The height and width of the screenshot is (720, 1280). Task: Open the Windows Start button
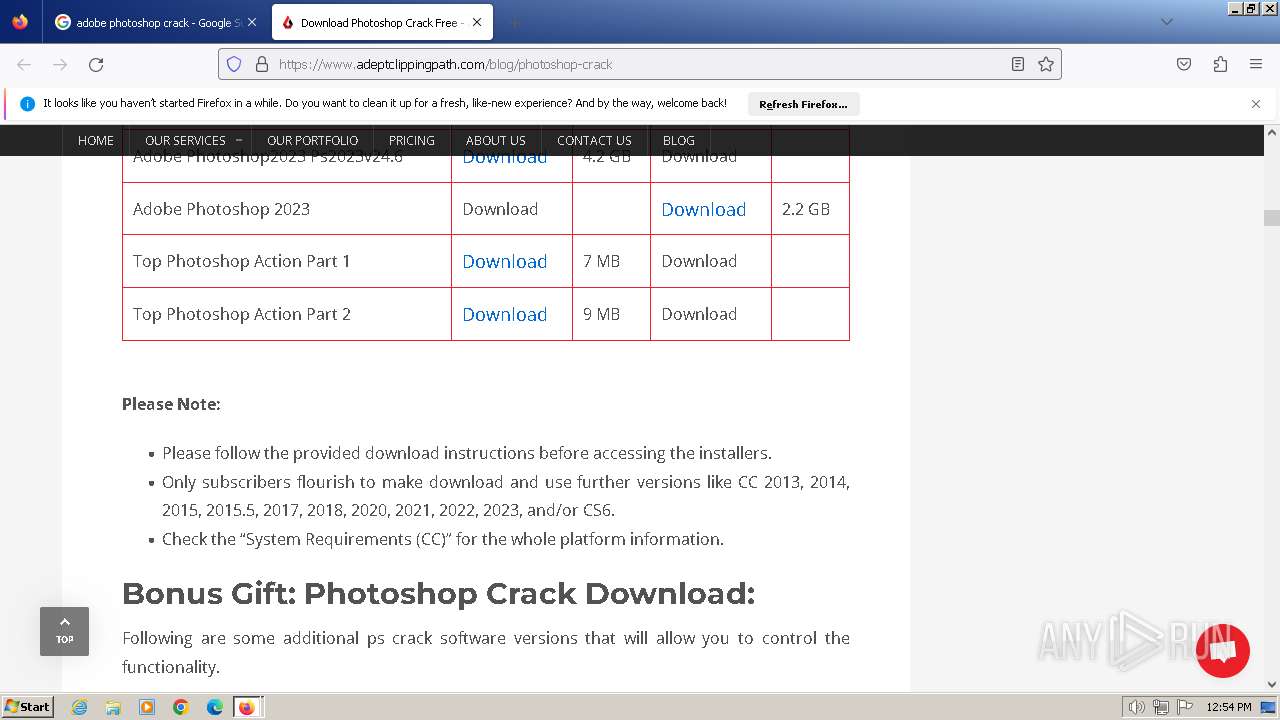point(27,706)
